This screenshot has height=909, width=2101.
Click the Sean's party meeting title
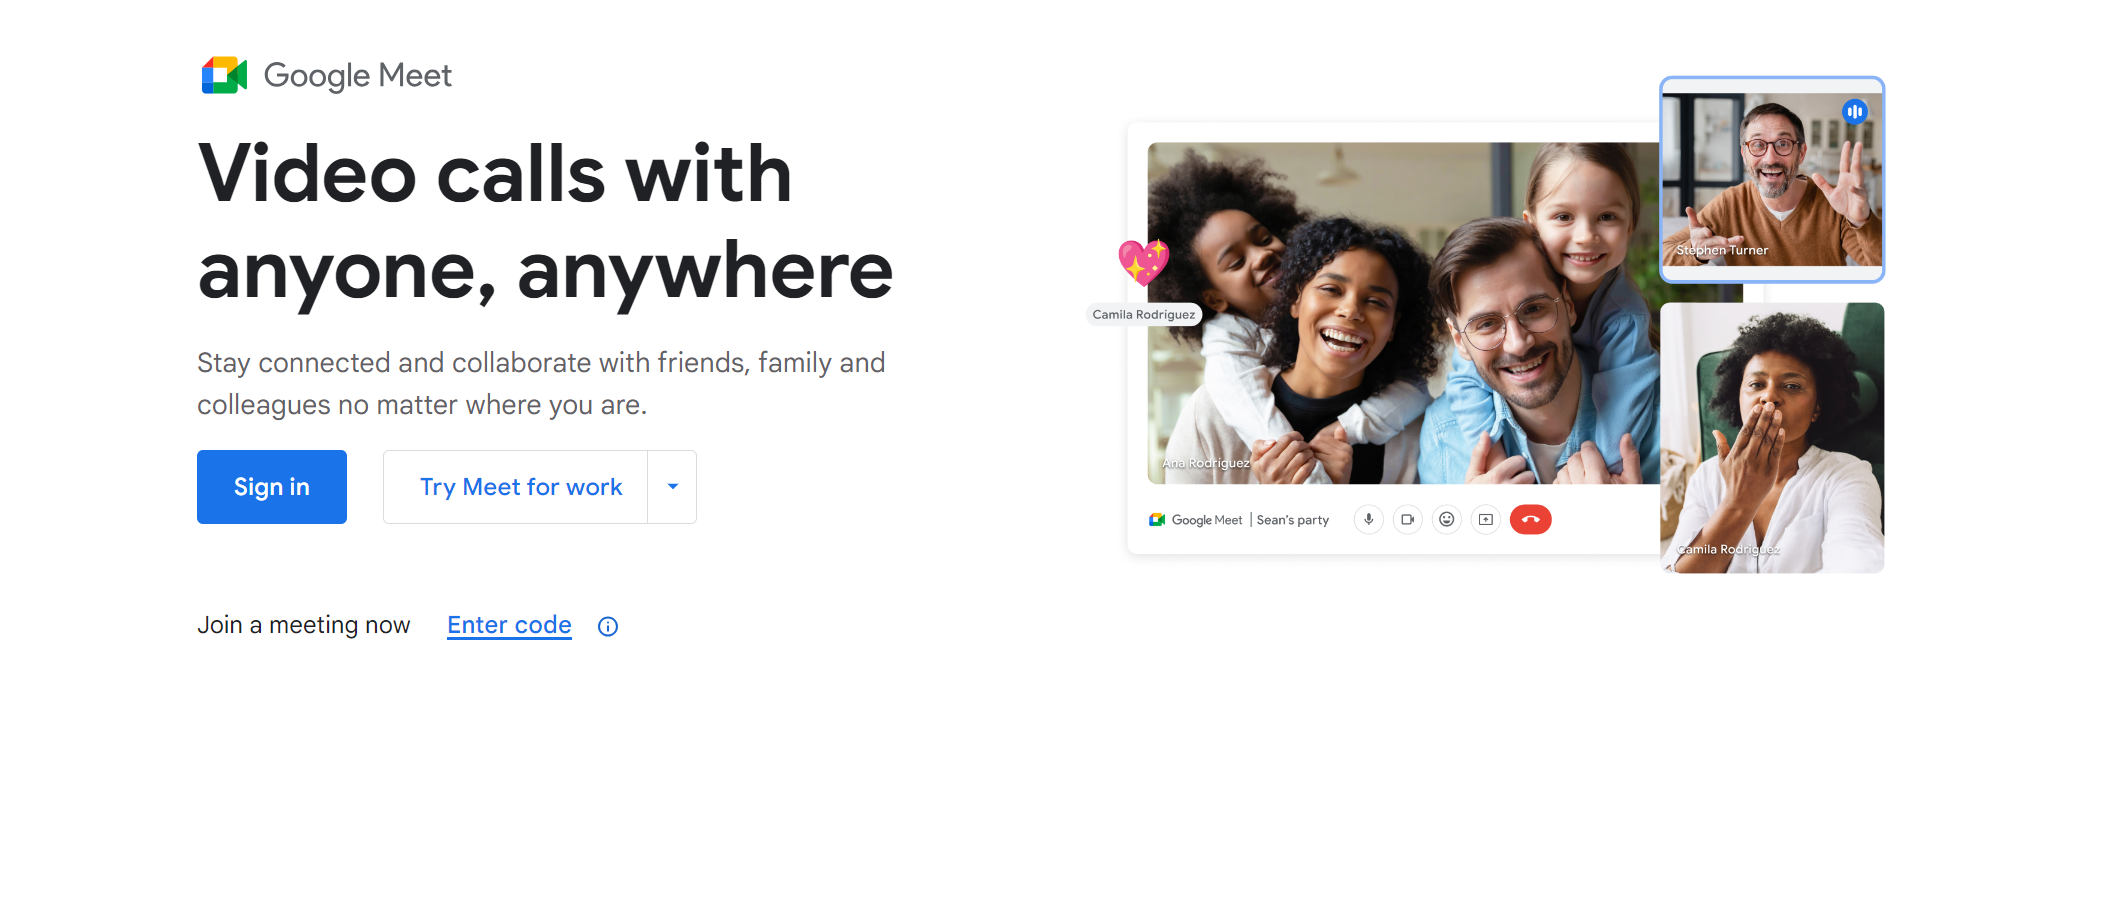click(x=1293, y=519)
